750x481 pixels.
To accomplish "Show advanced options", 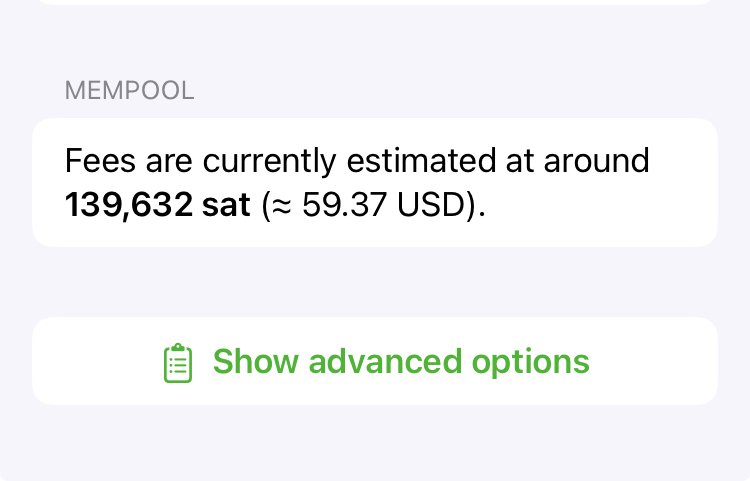I will click(375, 361).
